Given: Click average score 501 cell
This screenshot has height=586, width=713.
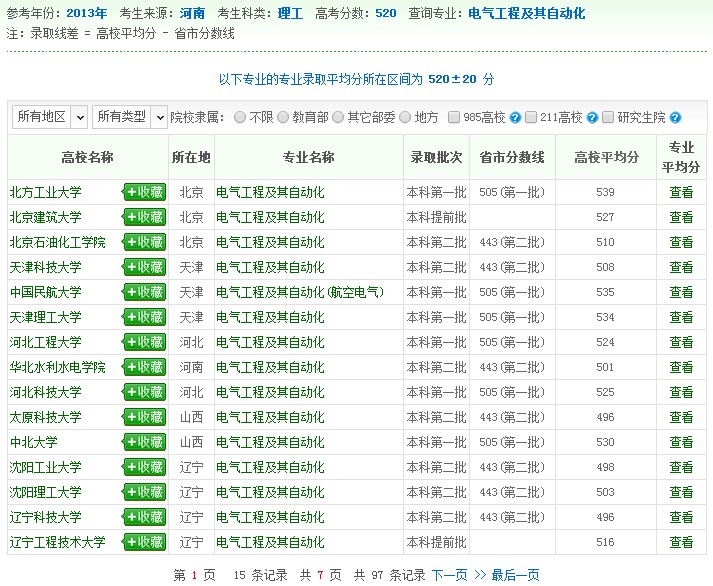Looking at the screenshot, I should [605, 367].
